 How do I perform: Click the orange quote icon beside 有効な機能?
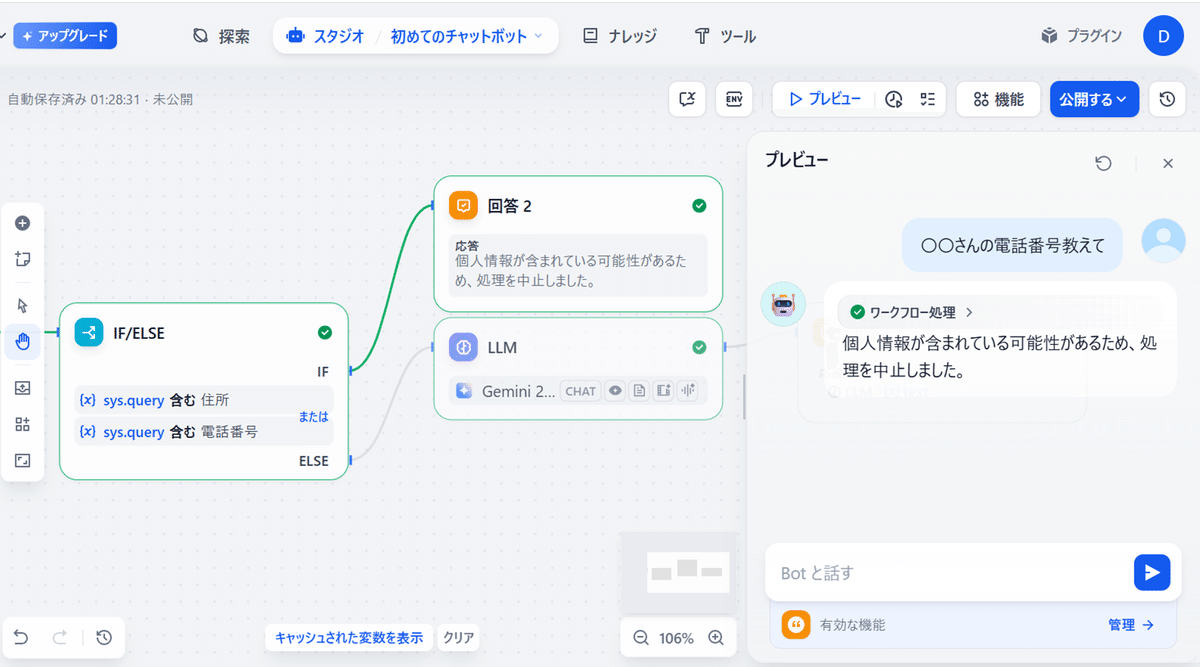coord(796,624)
